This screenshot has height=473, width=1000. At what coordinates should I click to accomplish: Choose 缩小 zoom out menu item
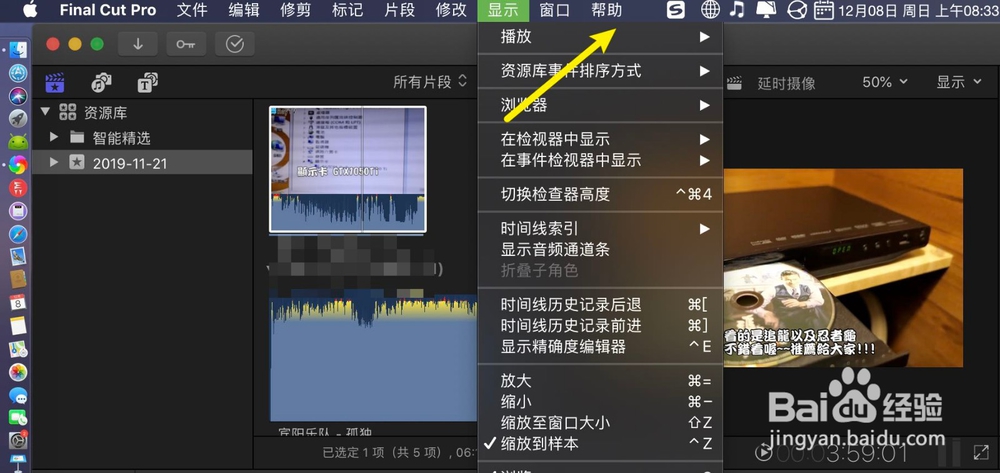[x=600, y=402]
